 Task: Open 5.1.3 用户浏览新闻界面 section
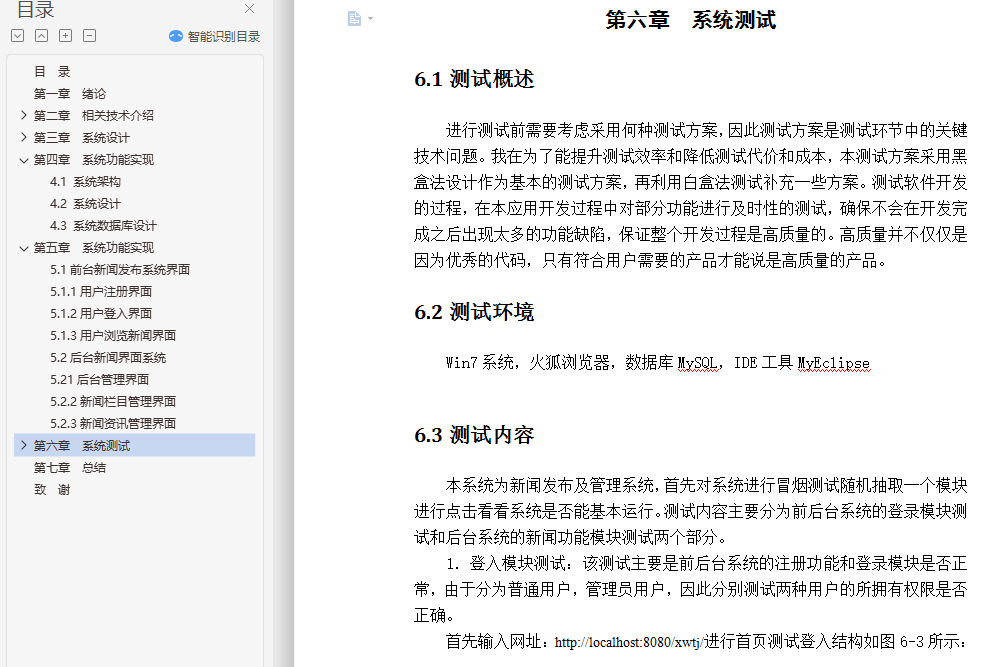tap(113, 335)
